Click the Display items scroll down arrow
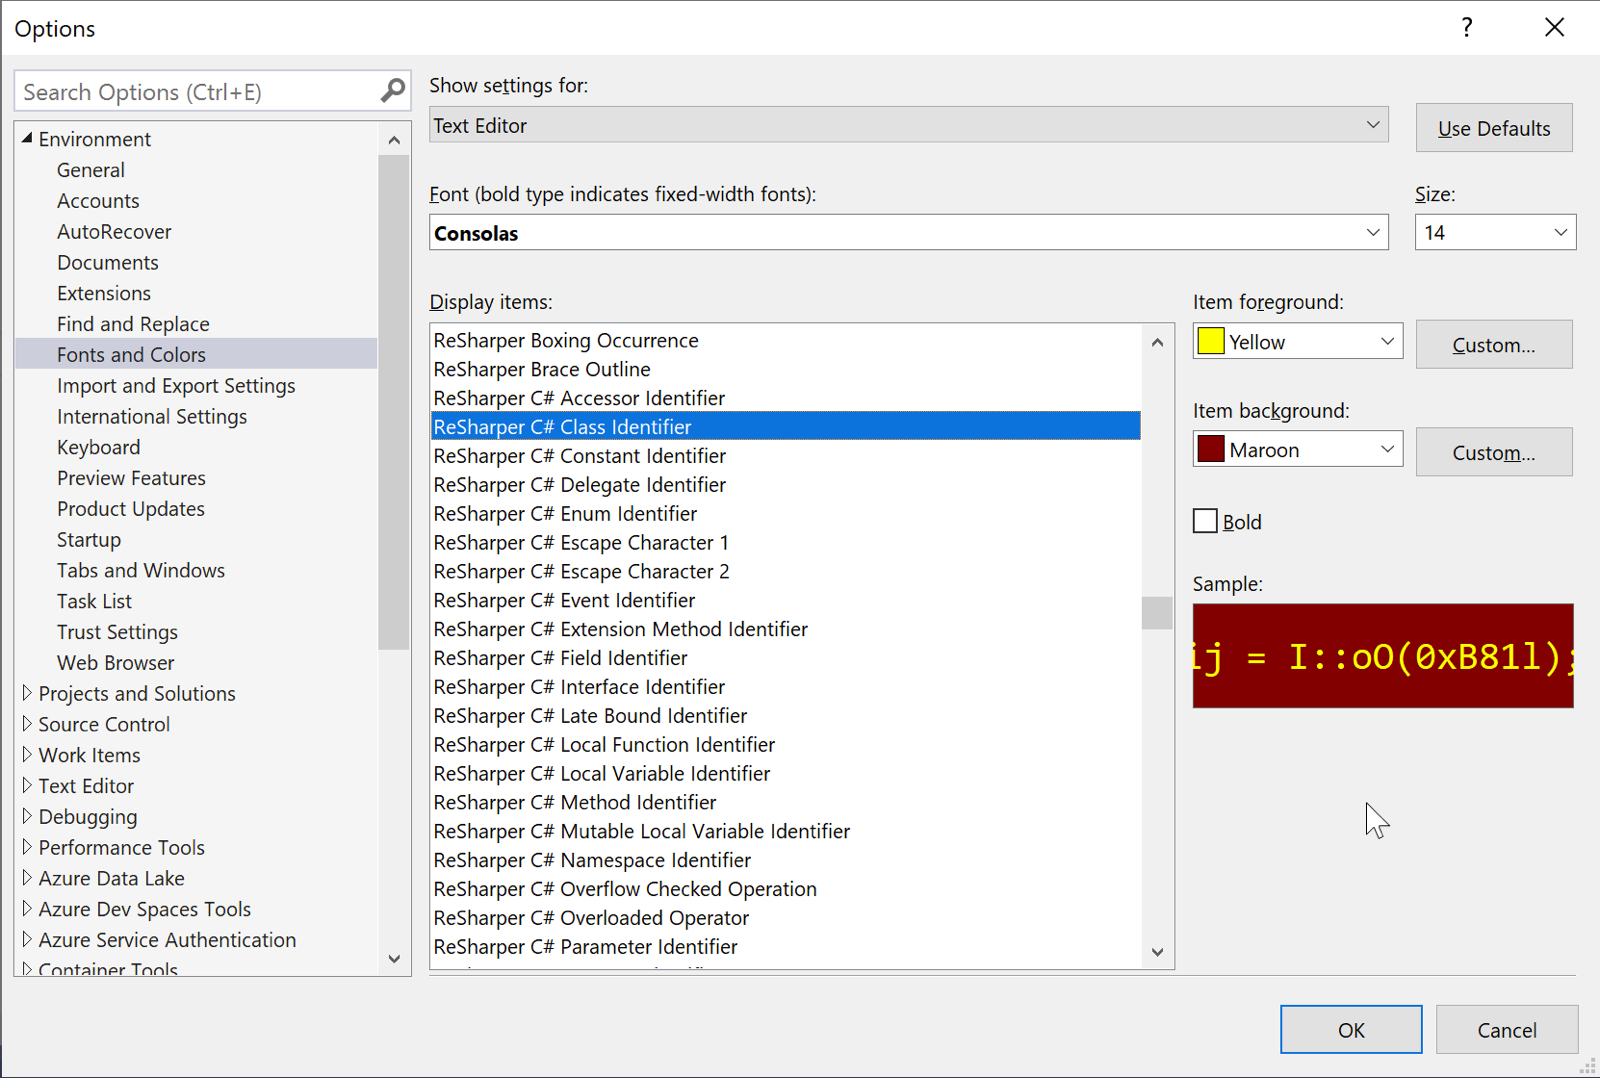The width and height of the screenshot is (1600, 1078). click(x=1157, y=952)
